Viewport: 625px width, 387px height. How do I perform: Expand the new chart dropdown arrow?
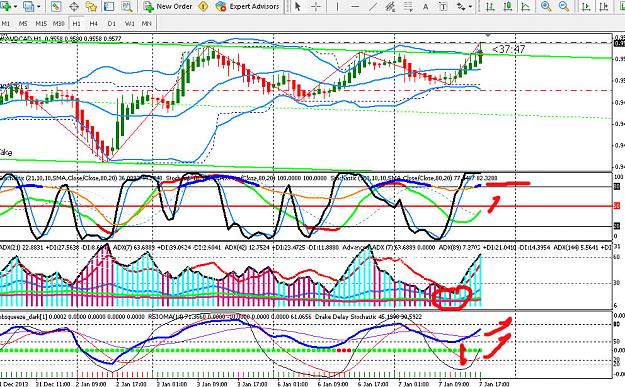(15, 6)
